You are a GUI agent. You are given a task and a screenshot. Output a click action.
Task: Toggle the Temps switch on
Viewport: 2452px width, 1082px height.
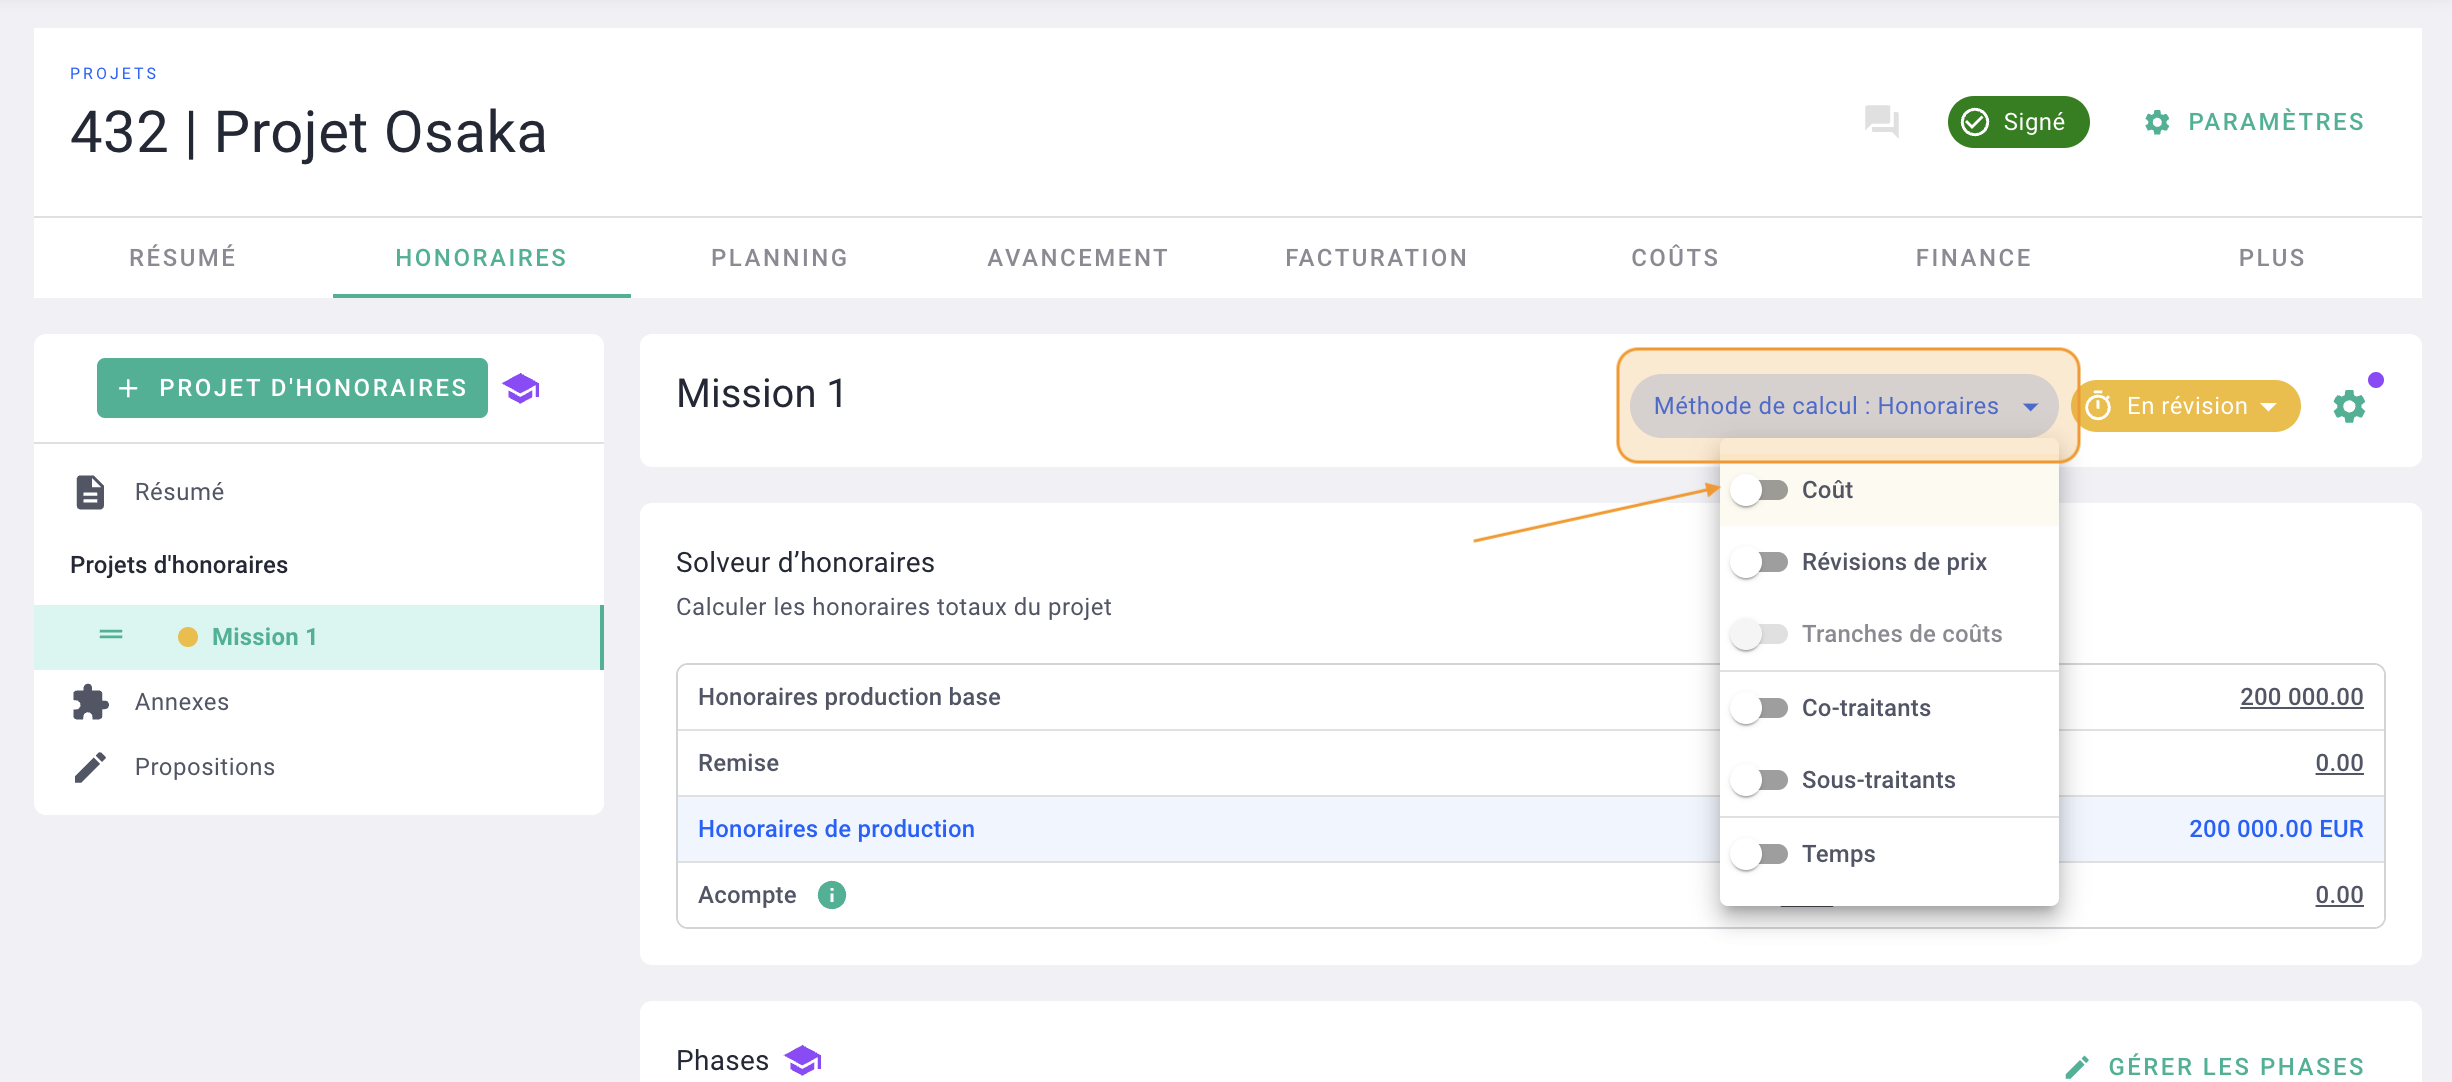(x=1762, y=852)
